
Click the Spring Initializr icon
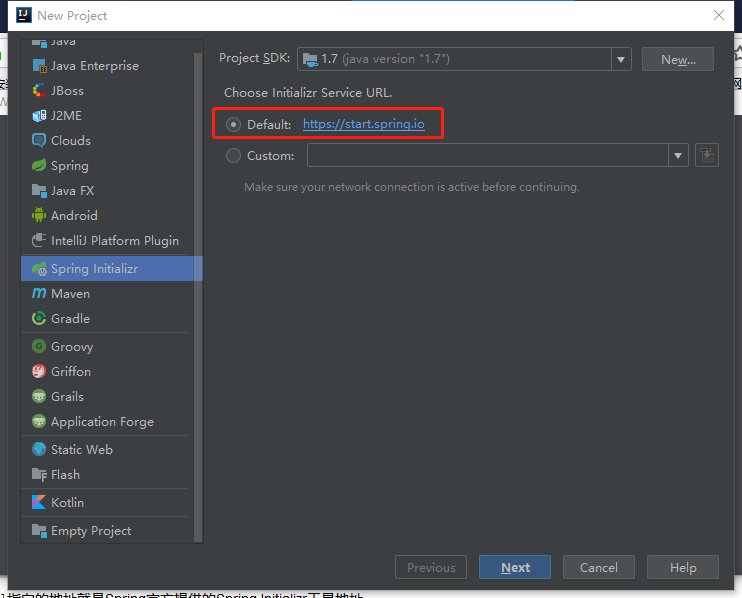pos(39,269)
